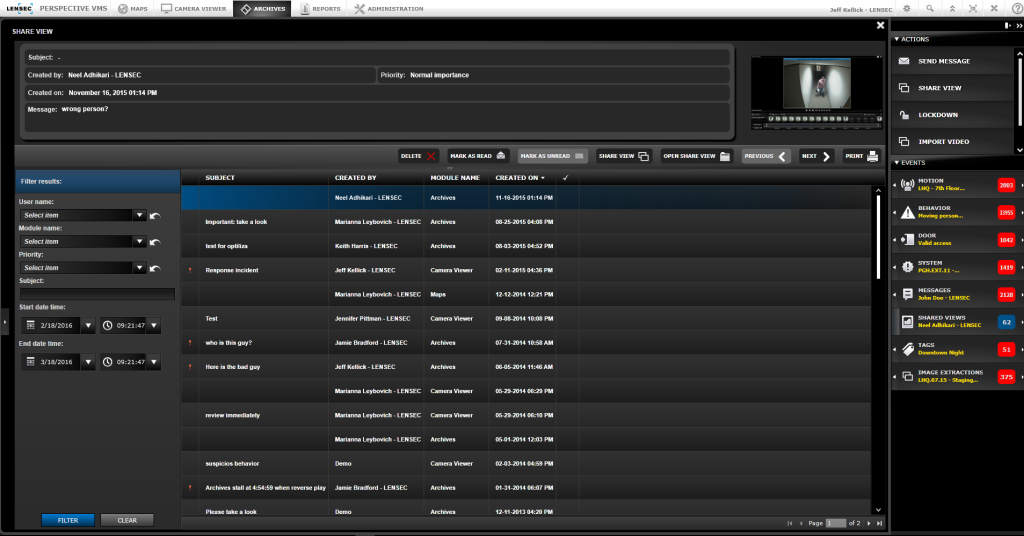1024x536 pixels.
Task: Open the start time dropdown arrow
Action: pos(154,325)
